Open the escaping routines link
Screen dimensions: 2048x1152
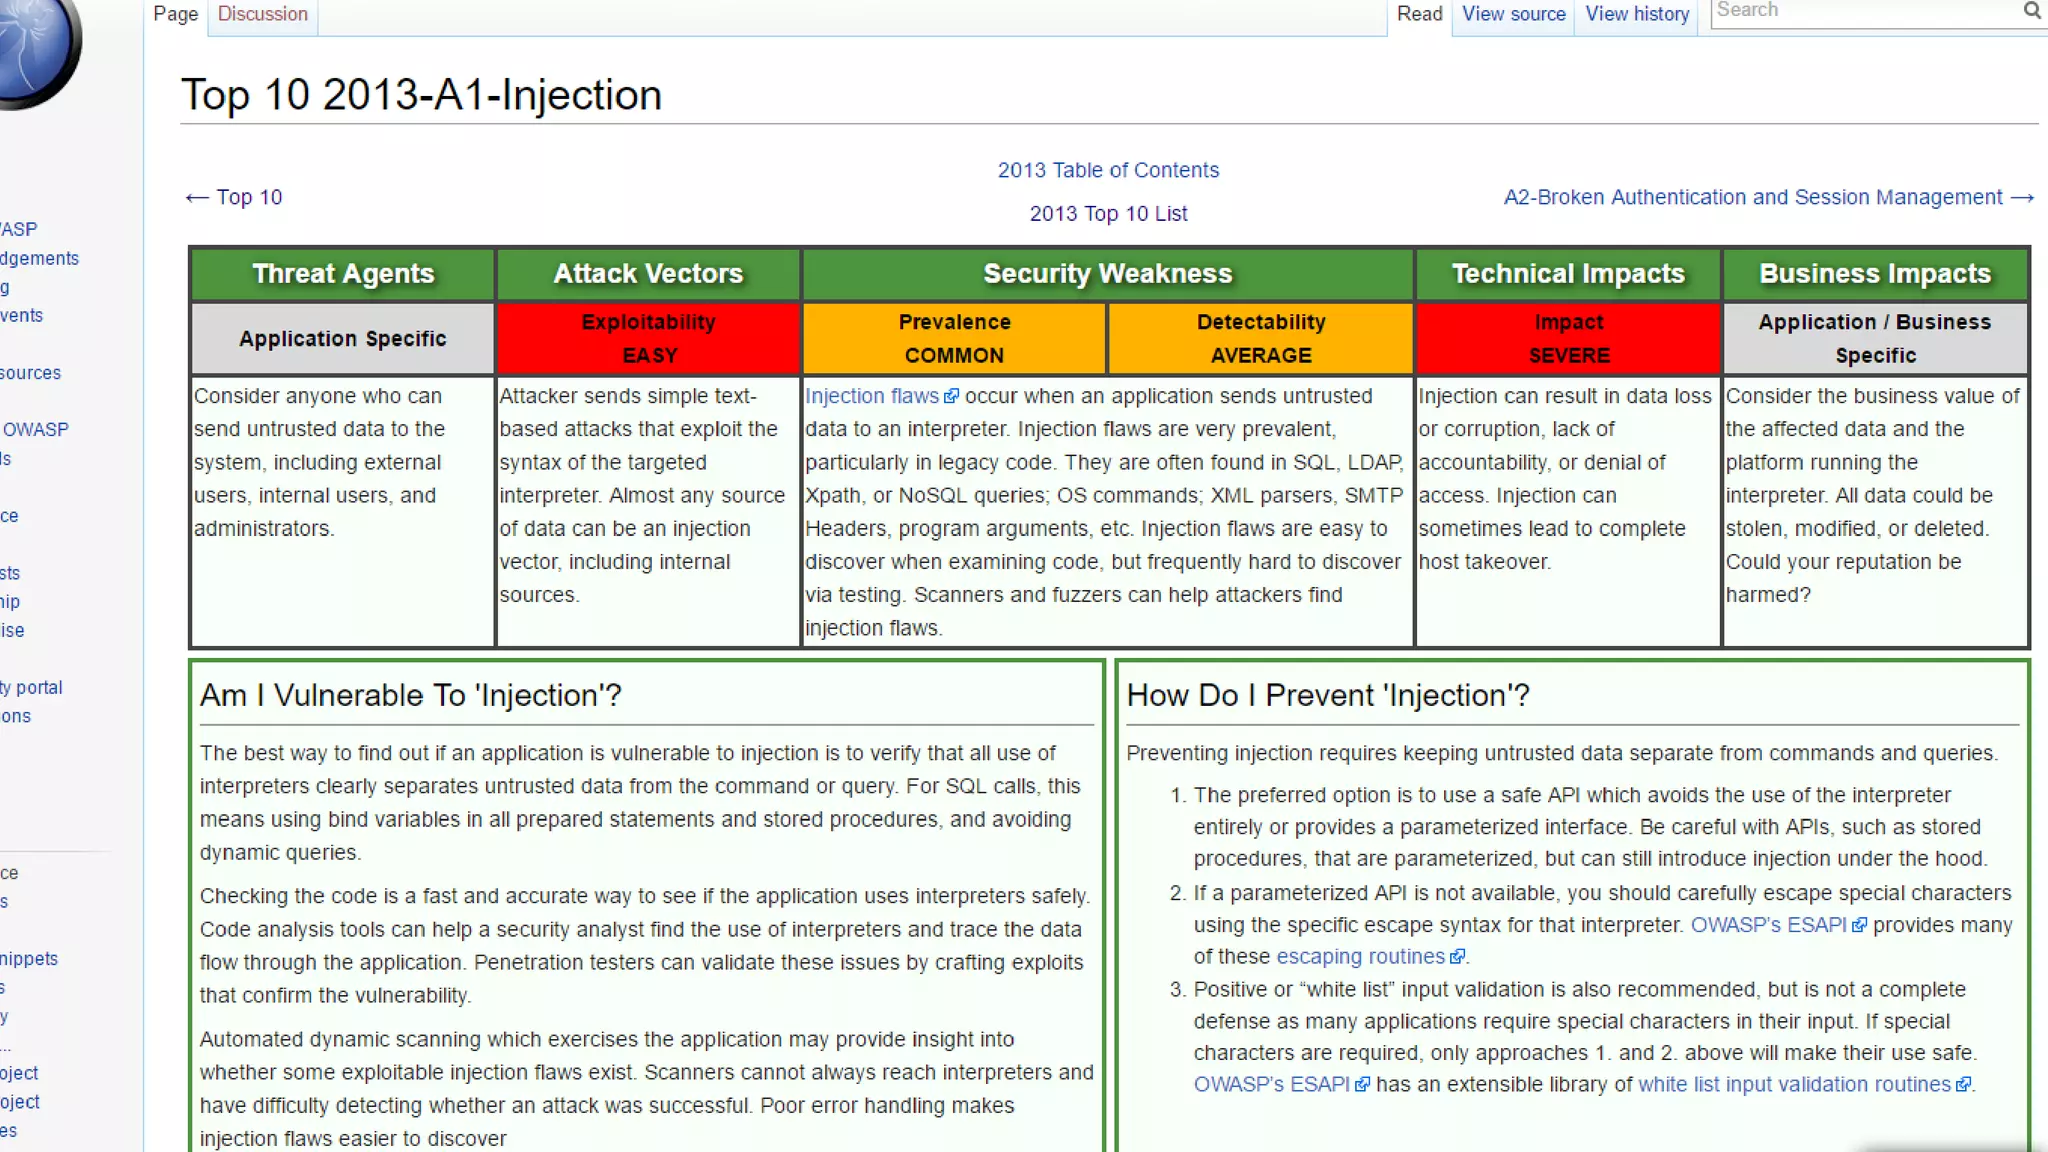[1359, 956]
